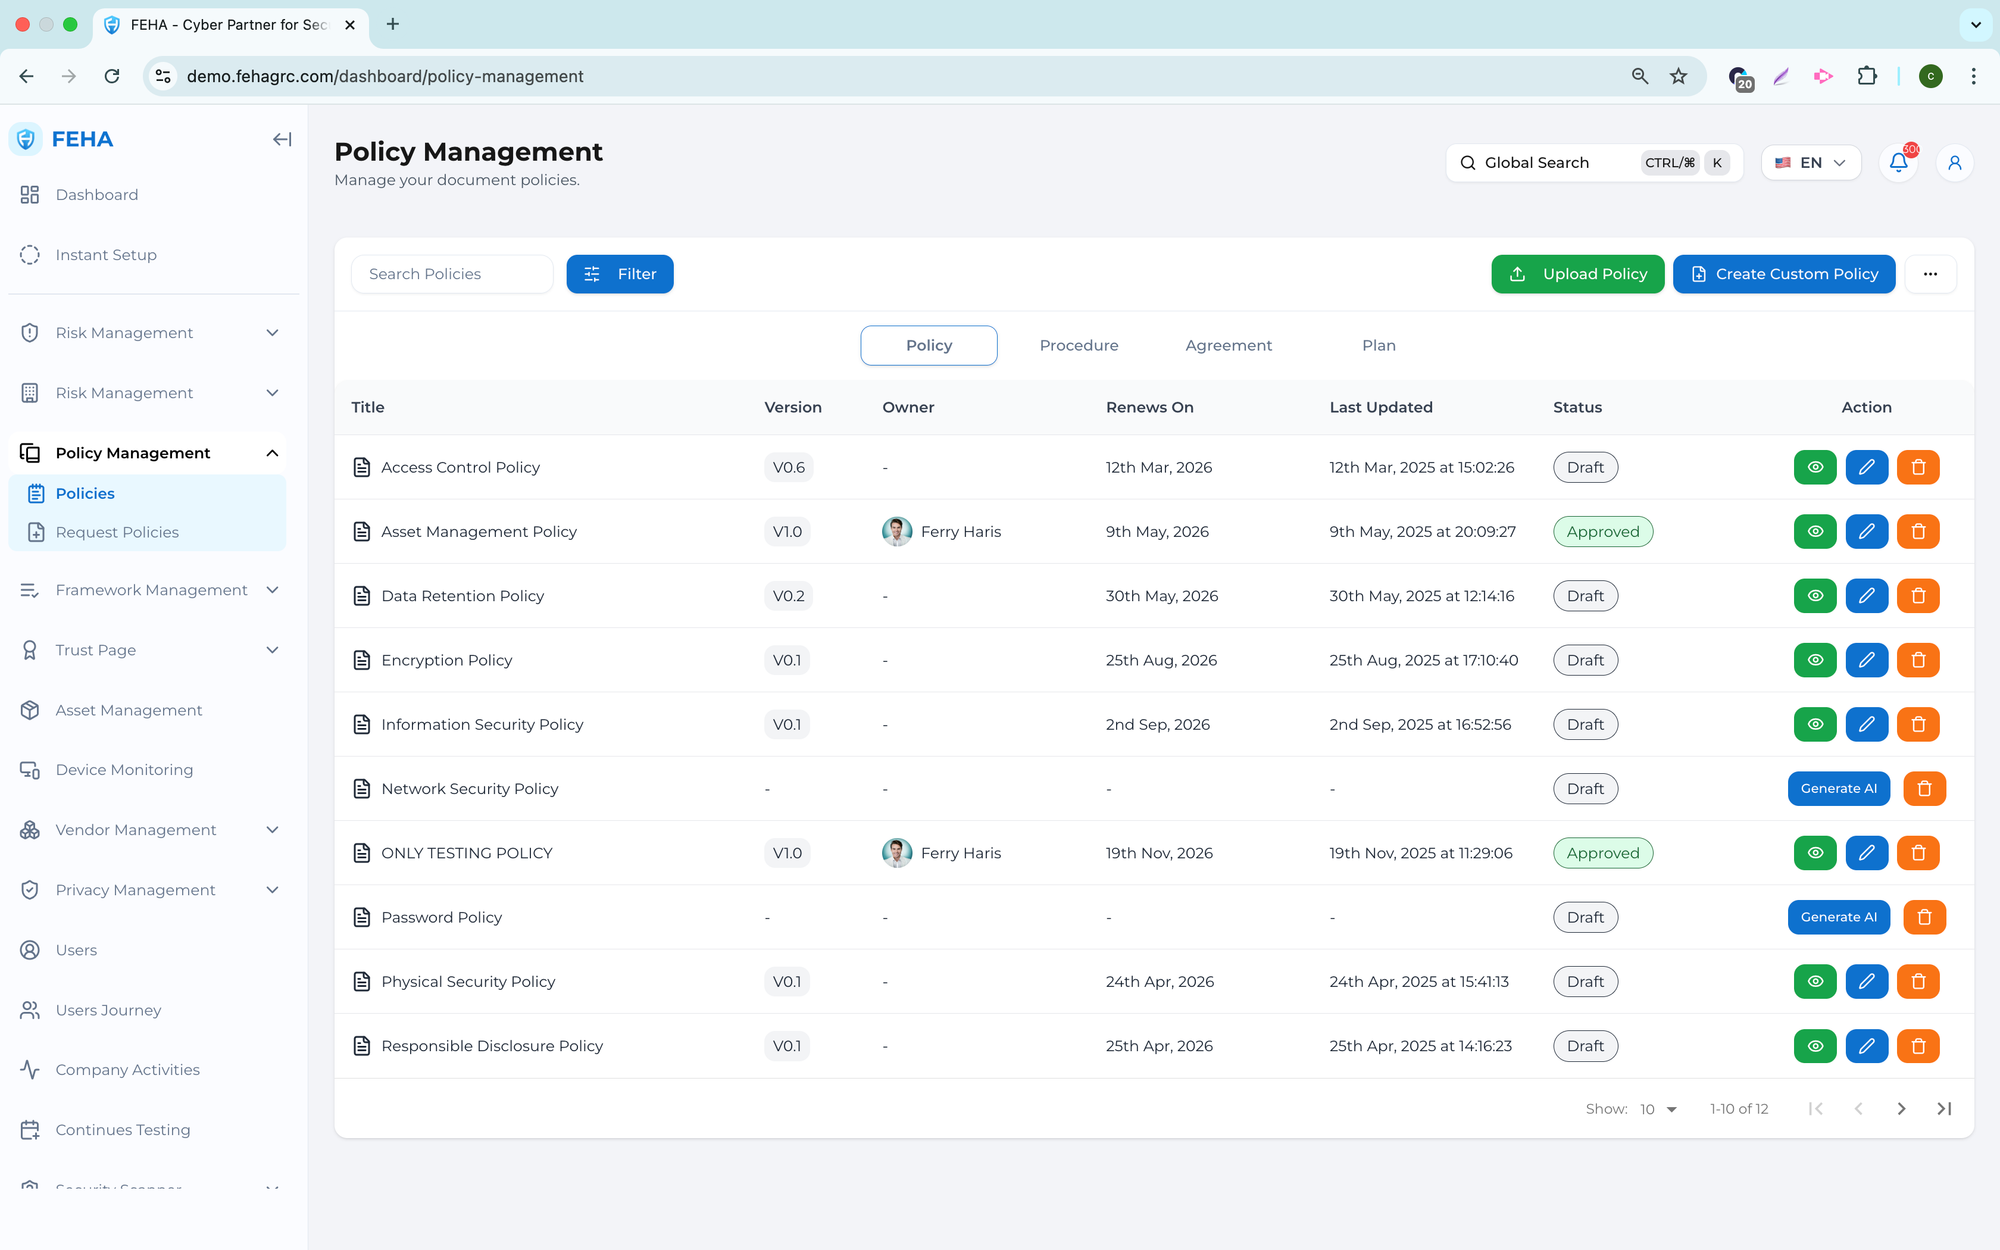
Task: Open the EN language dropdown
Action: (x=1810, y=163)
